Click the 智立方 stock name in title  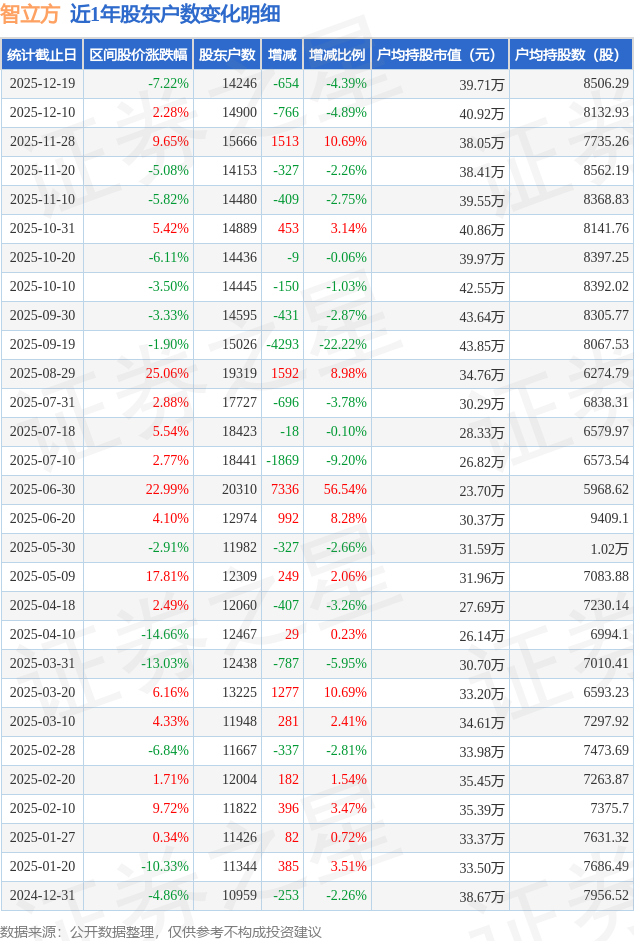pos(31,14)
